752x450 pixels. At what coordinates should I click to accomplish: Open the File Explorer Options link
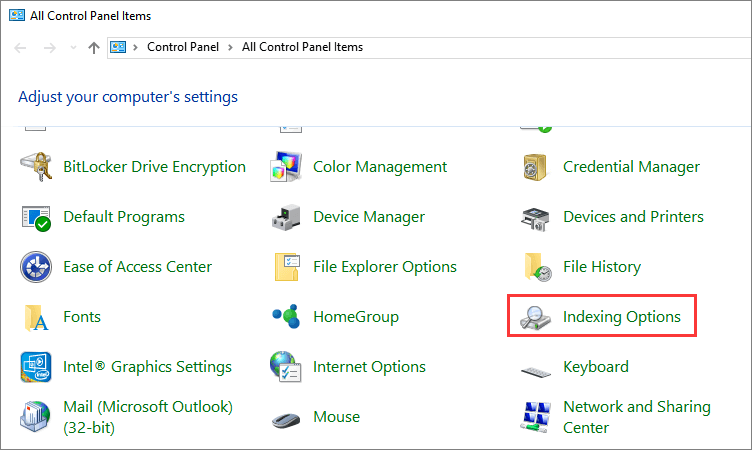(384, 267)
